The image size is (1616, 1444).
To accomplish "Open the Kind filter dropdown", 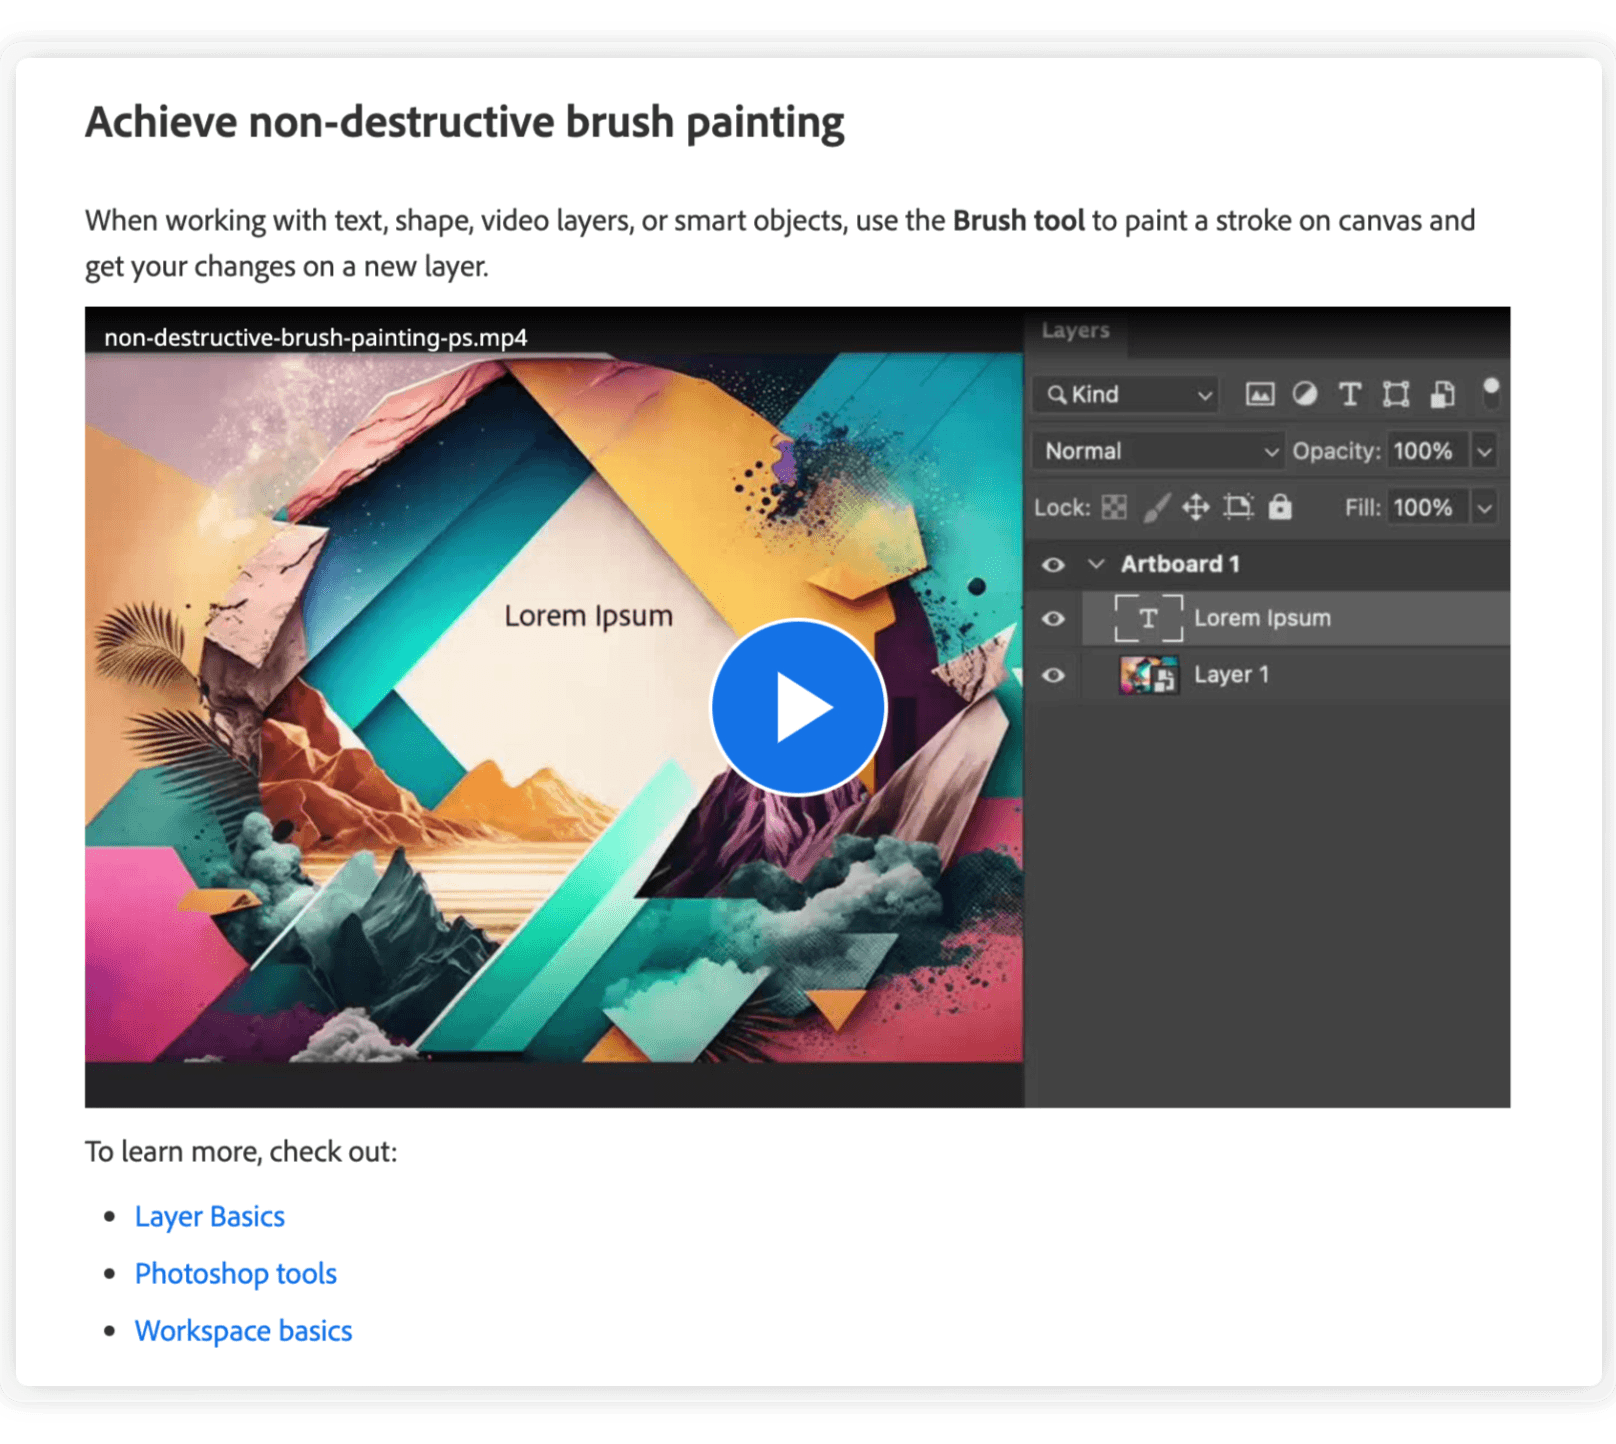I will [1127, 394].
